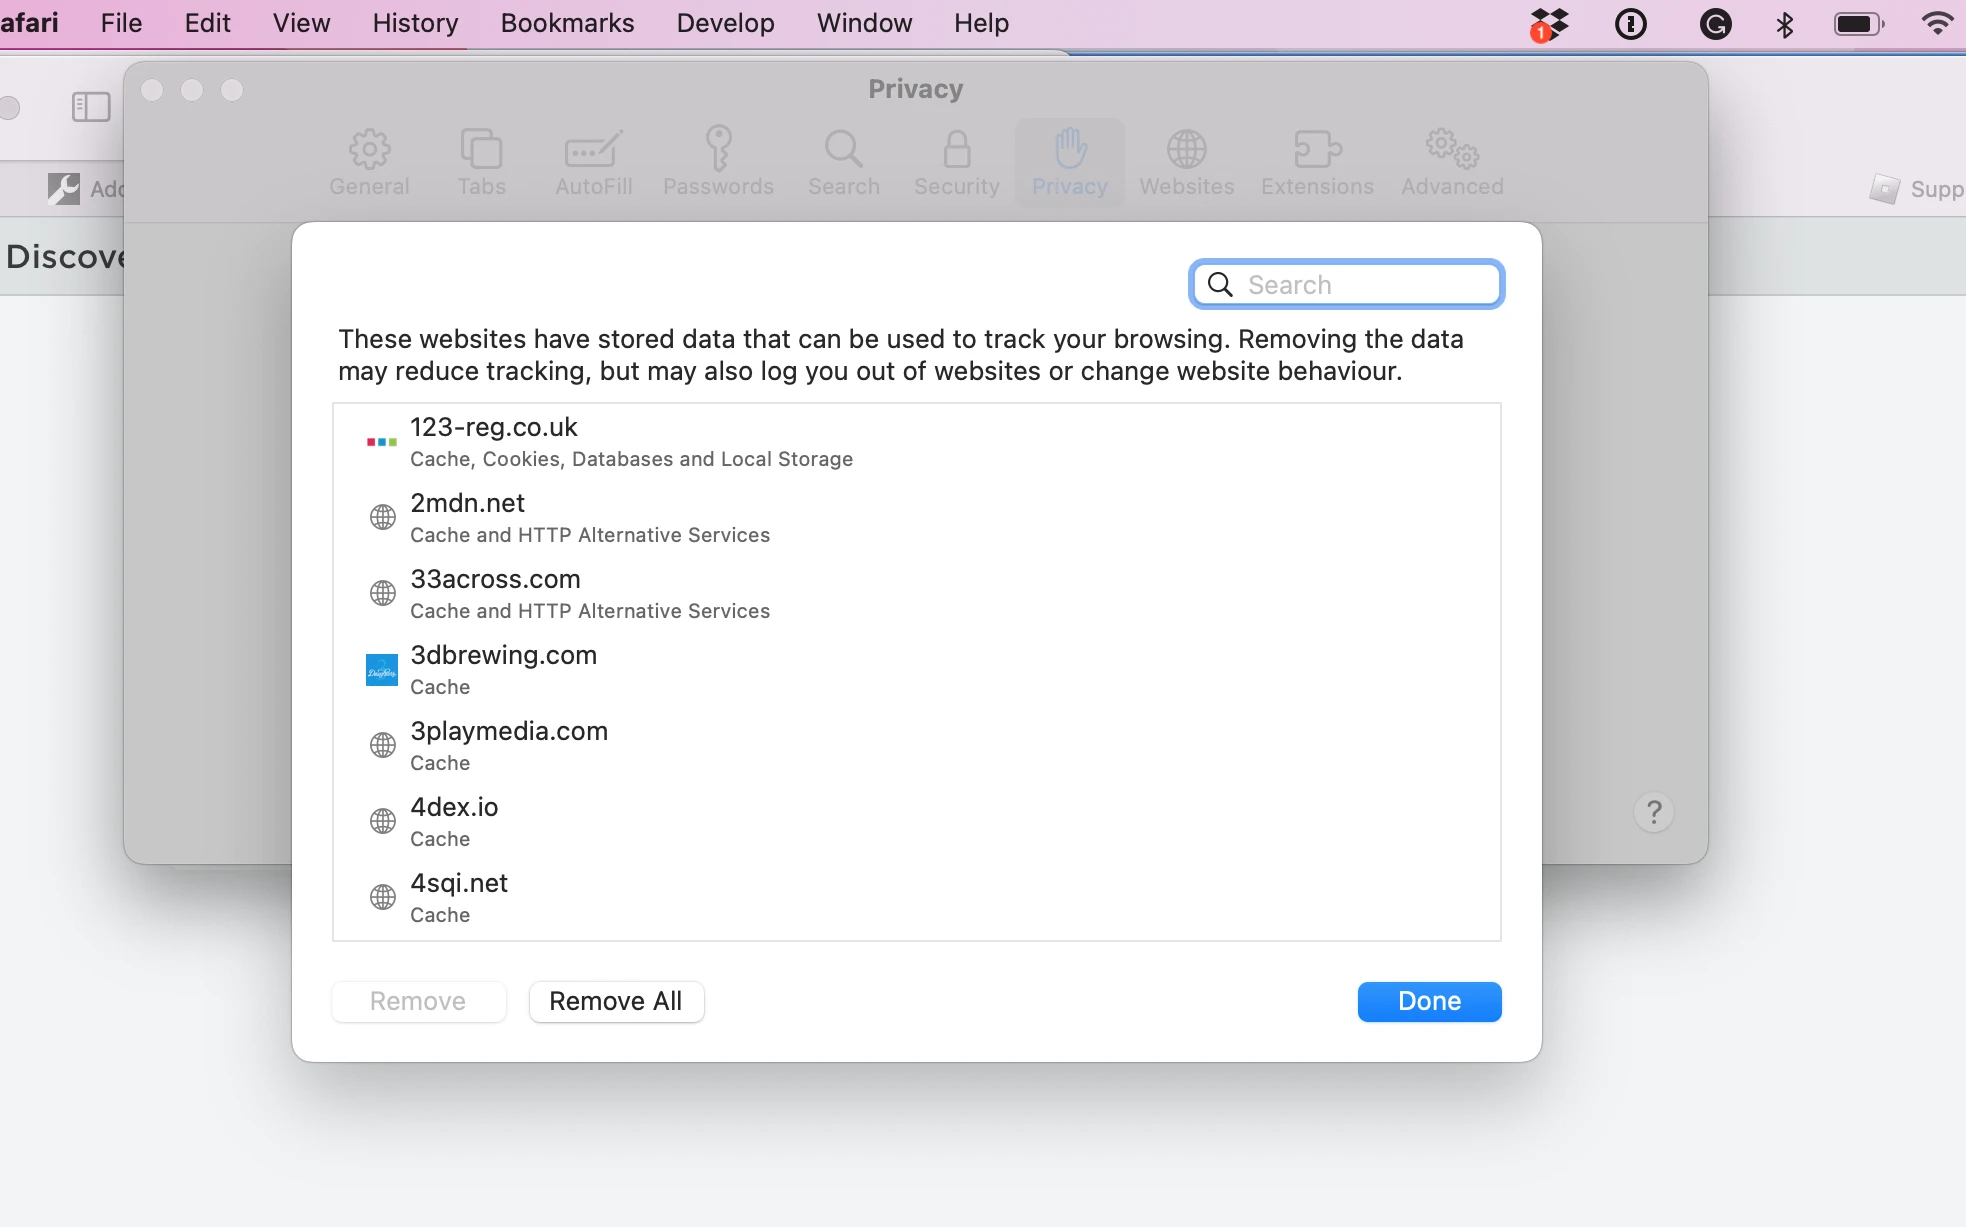Click the 3dbrewing.com site favicon
This screenshot has width=1966, height=1227.
pyautogui.click(x=382, y=670)
